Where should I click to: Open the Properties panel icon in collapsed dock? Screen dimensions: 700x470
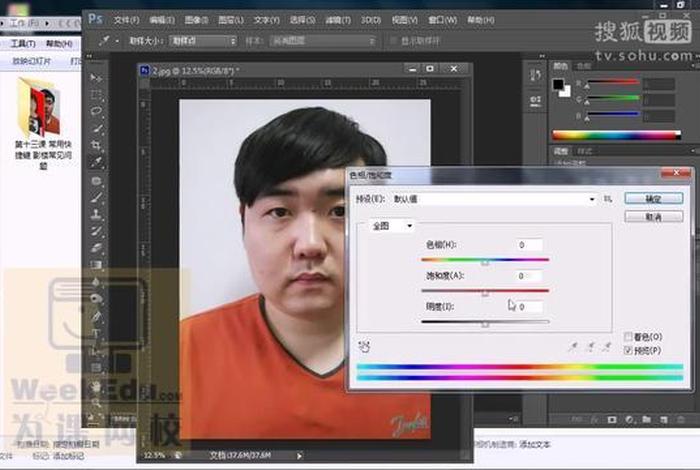535,101
